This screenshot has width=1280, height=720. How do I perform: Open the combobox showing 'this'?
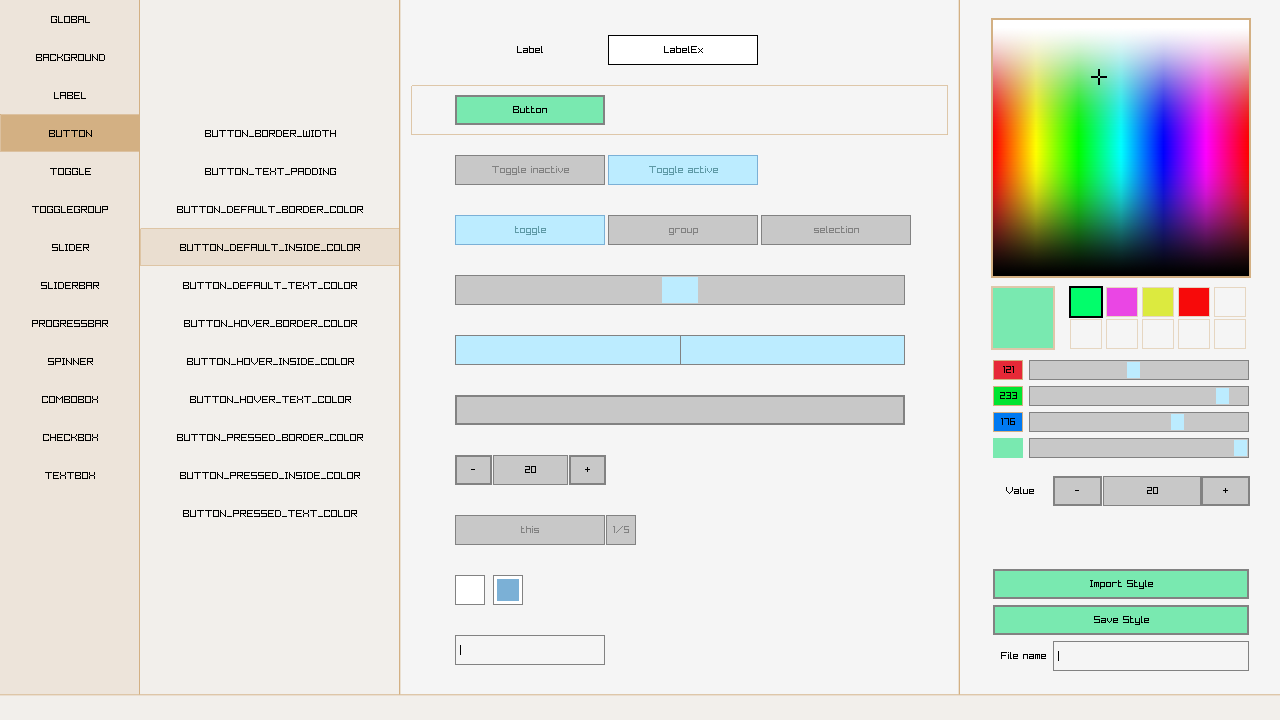point(530,530)
